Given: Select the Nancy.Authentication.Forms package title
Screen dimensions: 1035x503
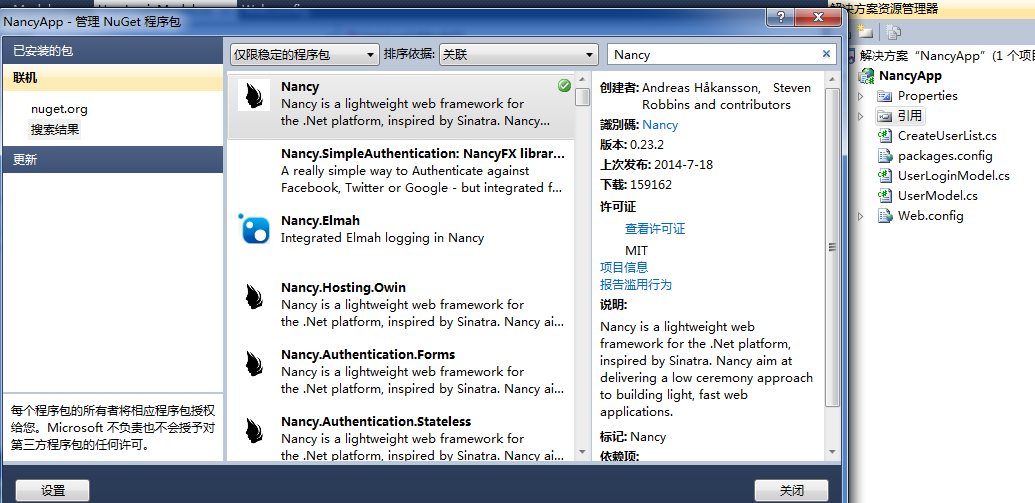Looking at the screenshot, I should click(368, 354).
